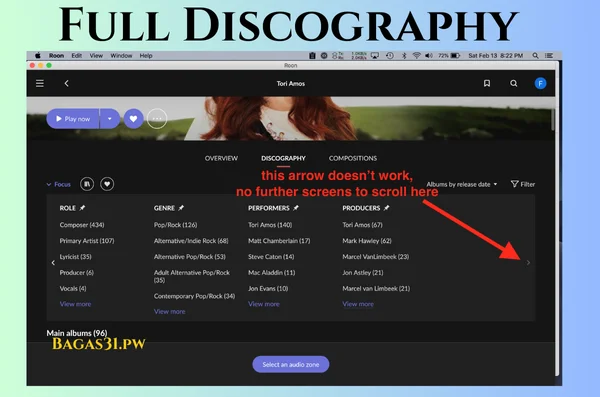Filter by performer Steve Caton (14)
Viewport: 600px width, 397px height.
click(x=271, y=256)
